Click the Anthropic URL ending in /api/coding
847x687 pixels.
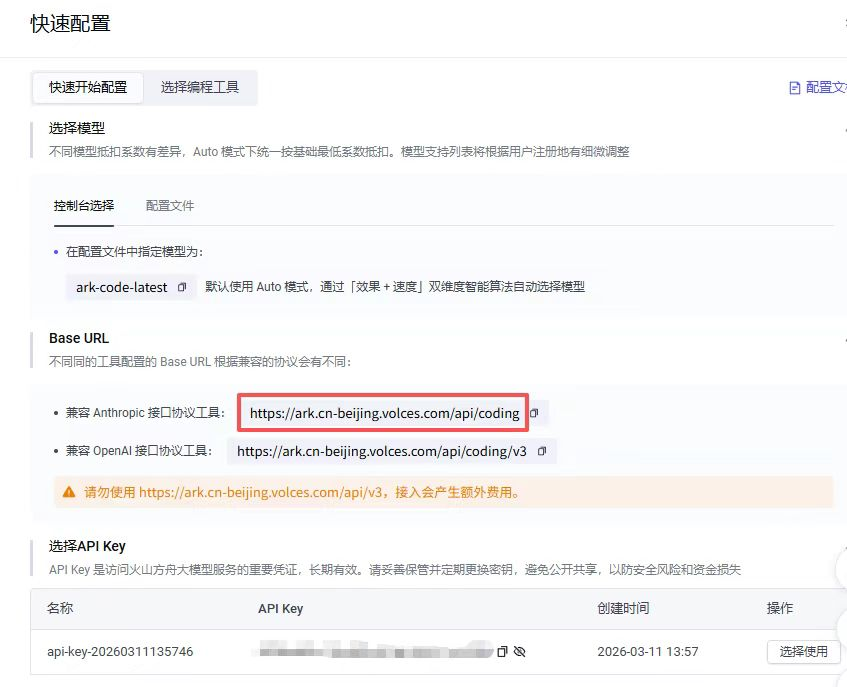(384, 413)
